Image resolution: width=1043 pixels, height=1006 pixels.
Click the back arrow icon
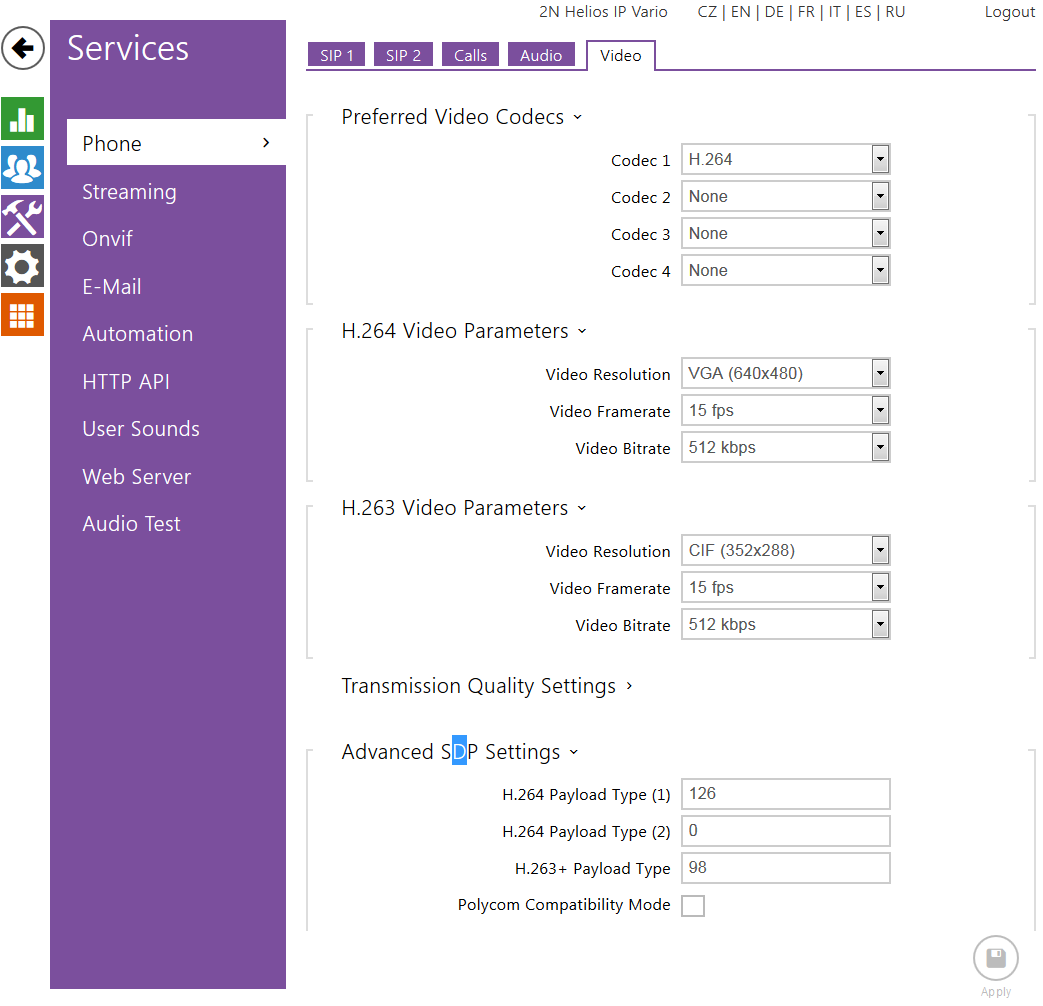coord(23,48)
